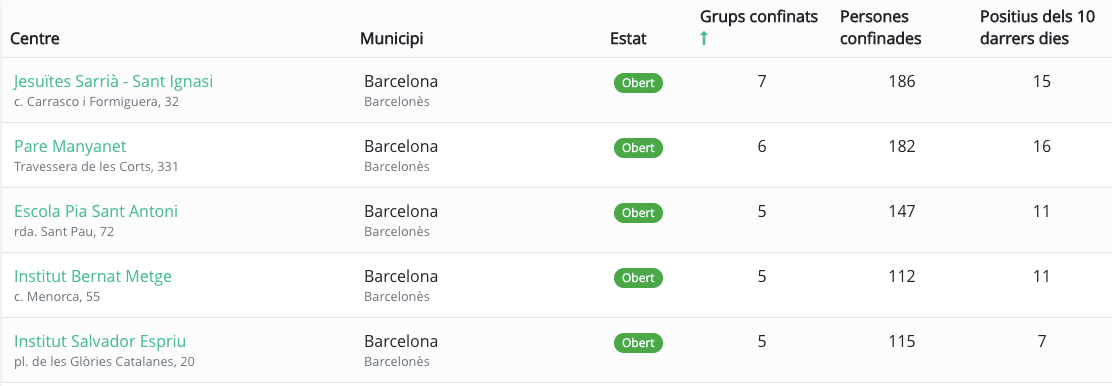Click the Obert badge for Institut Bernat Metge
This screenshot has height=386, width=1112.
(x=638, y=278)
